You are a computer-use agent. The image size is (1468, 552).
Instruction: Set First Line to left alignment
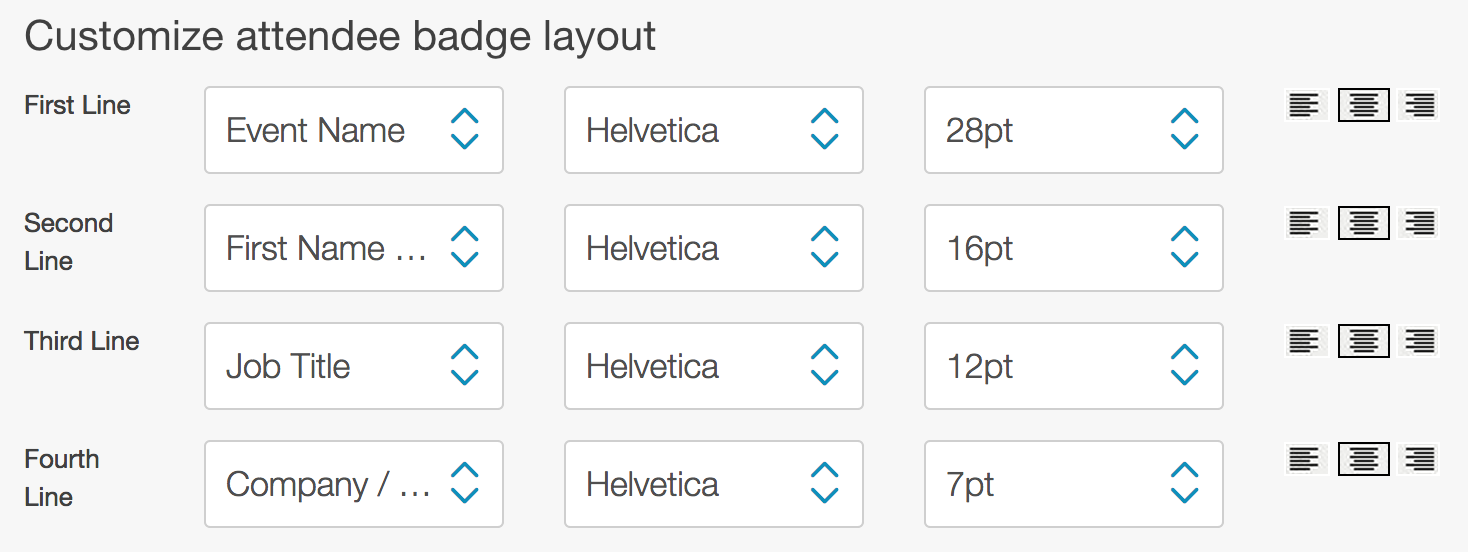pos(1304,105)
